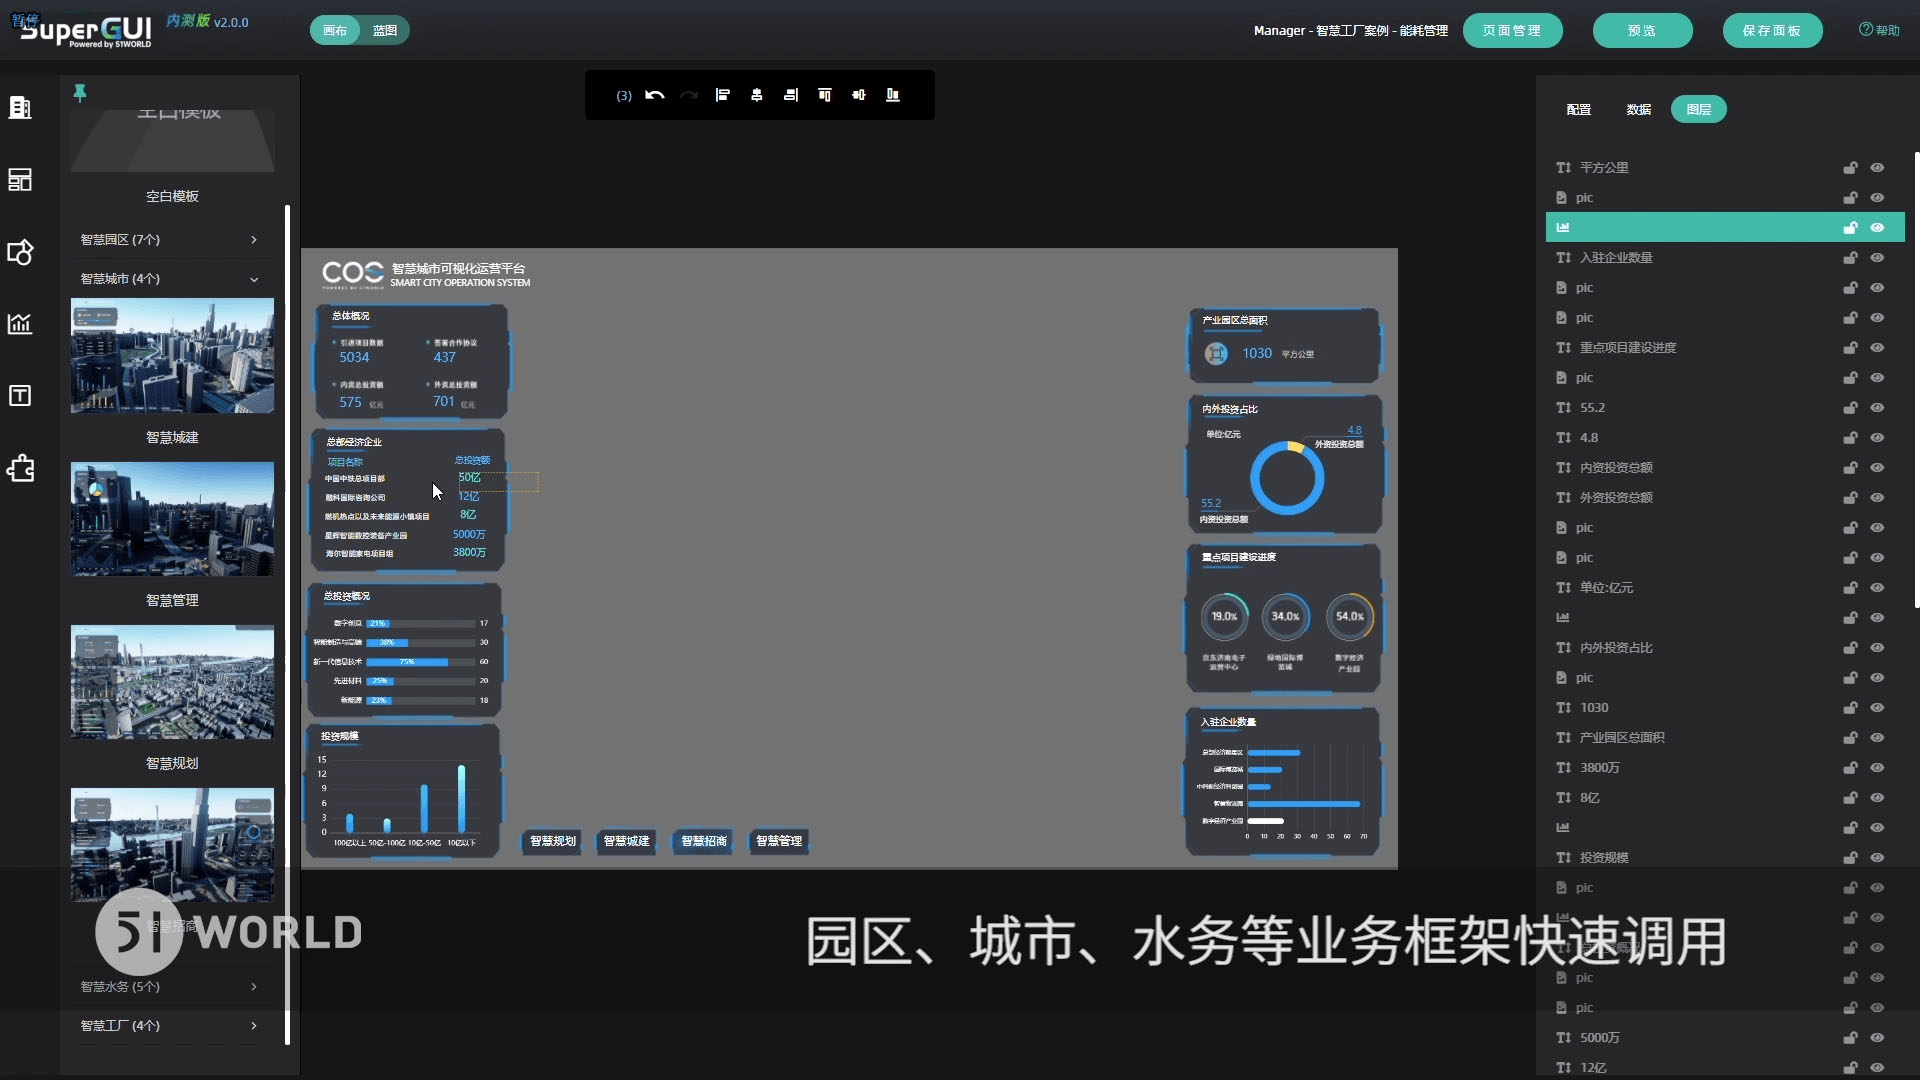Viewport: 1920px width, 1080px height.
Task: Click the template panel vertical scrollbar
Action: [x=288, y=625]
